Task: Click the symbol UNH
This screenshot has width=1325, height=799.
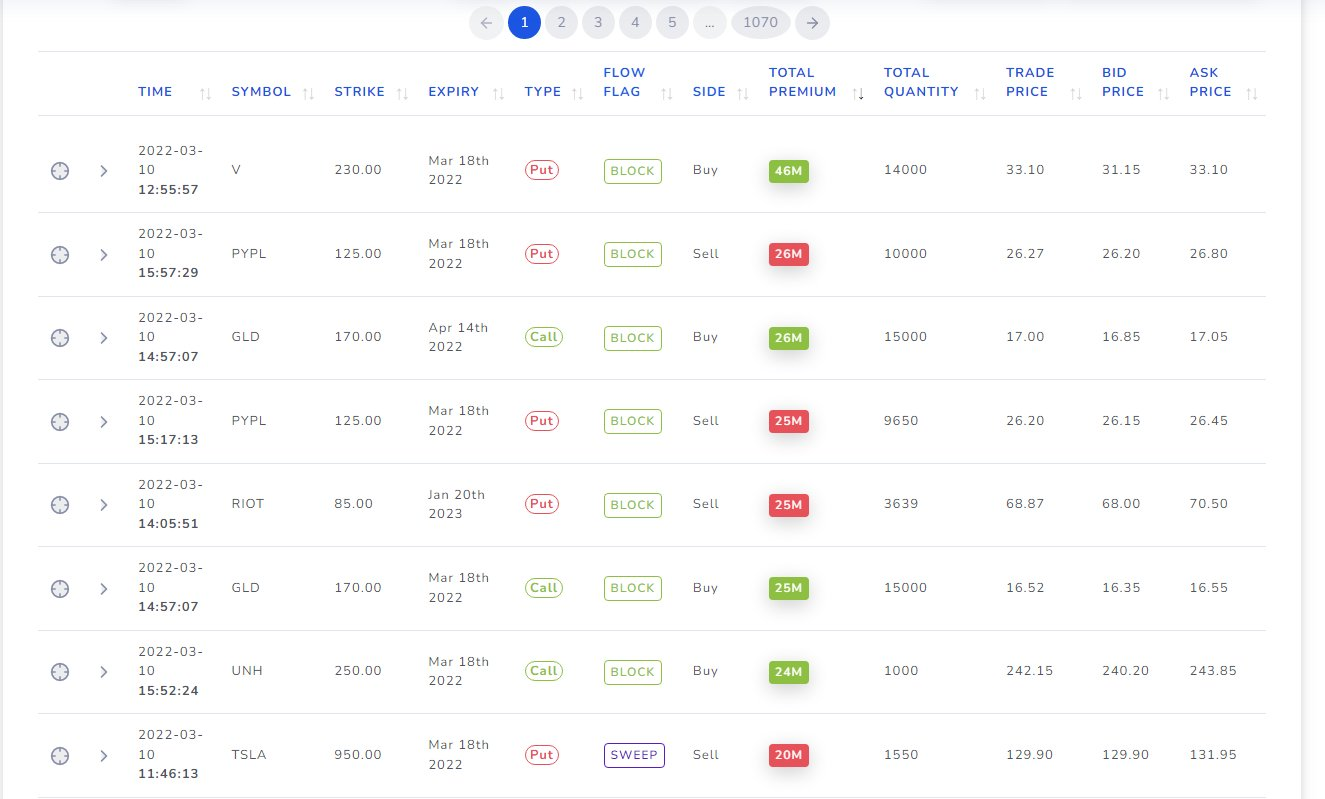Action: click(247, 671)
